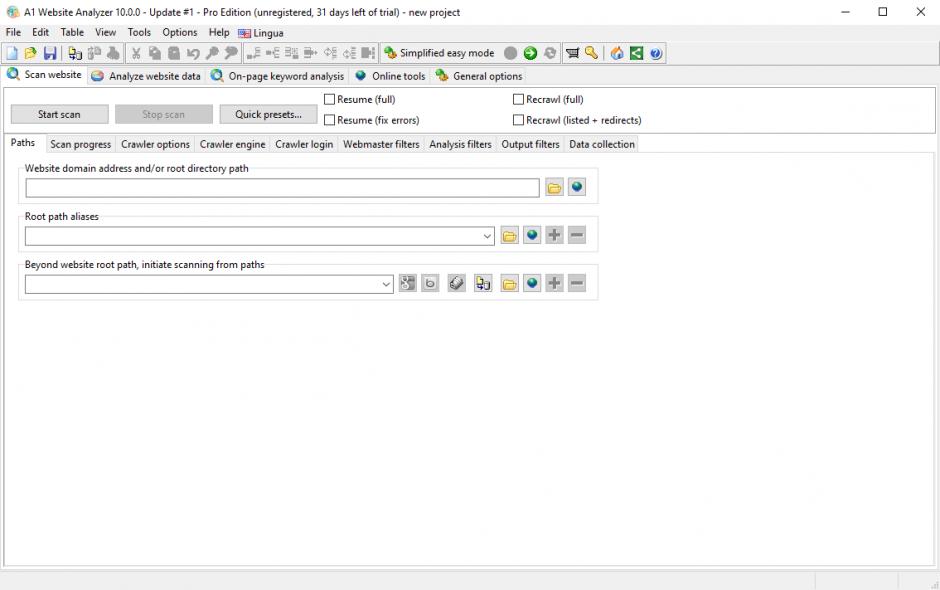The image size is (940, 590).
Task: Select the Analysis filters sub-tab
Action: (460, 145)
